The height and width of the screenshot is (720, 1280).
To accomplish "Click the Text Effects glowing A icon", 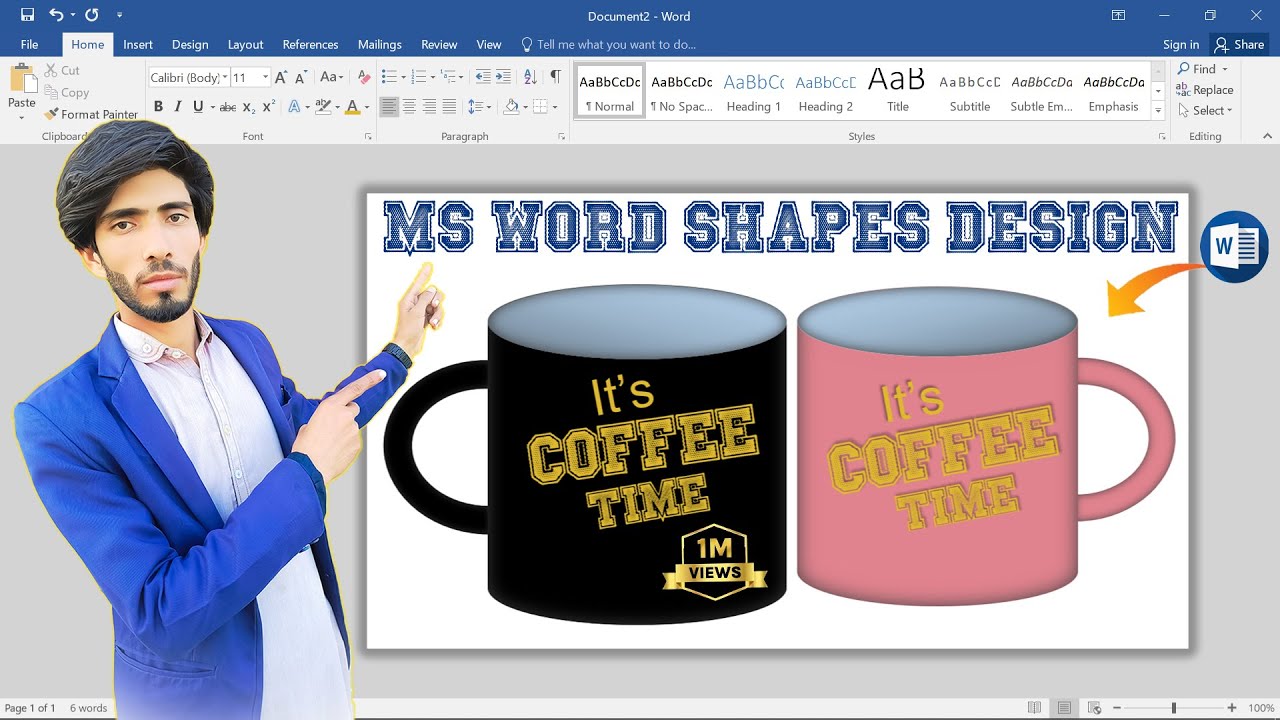I will click(294, 107).
